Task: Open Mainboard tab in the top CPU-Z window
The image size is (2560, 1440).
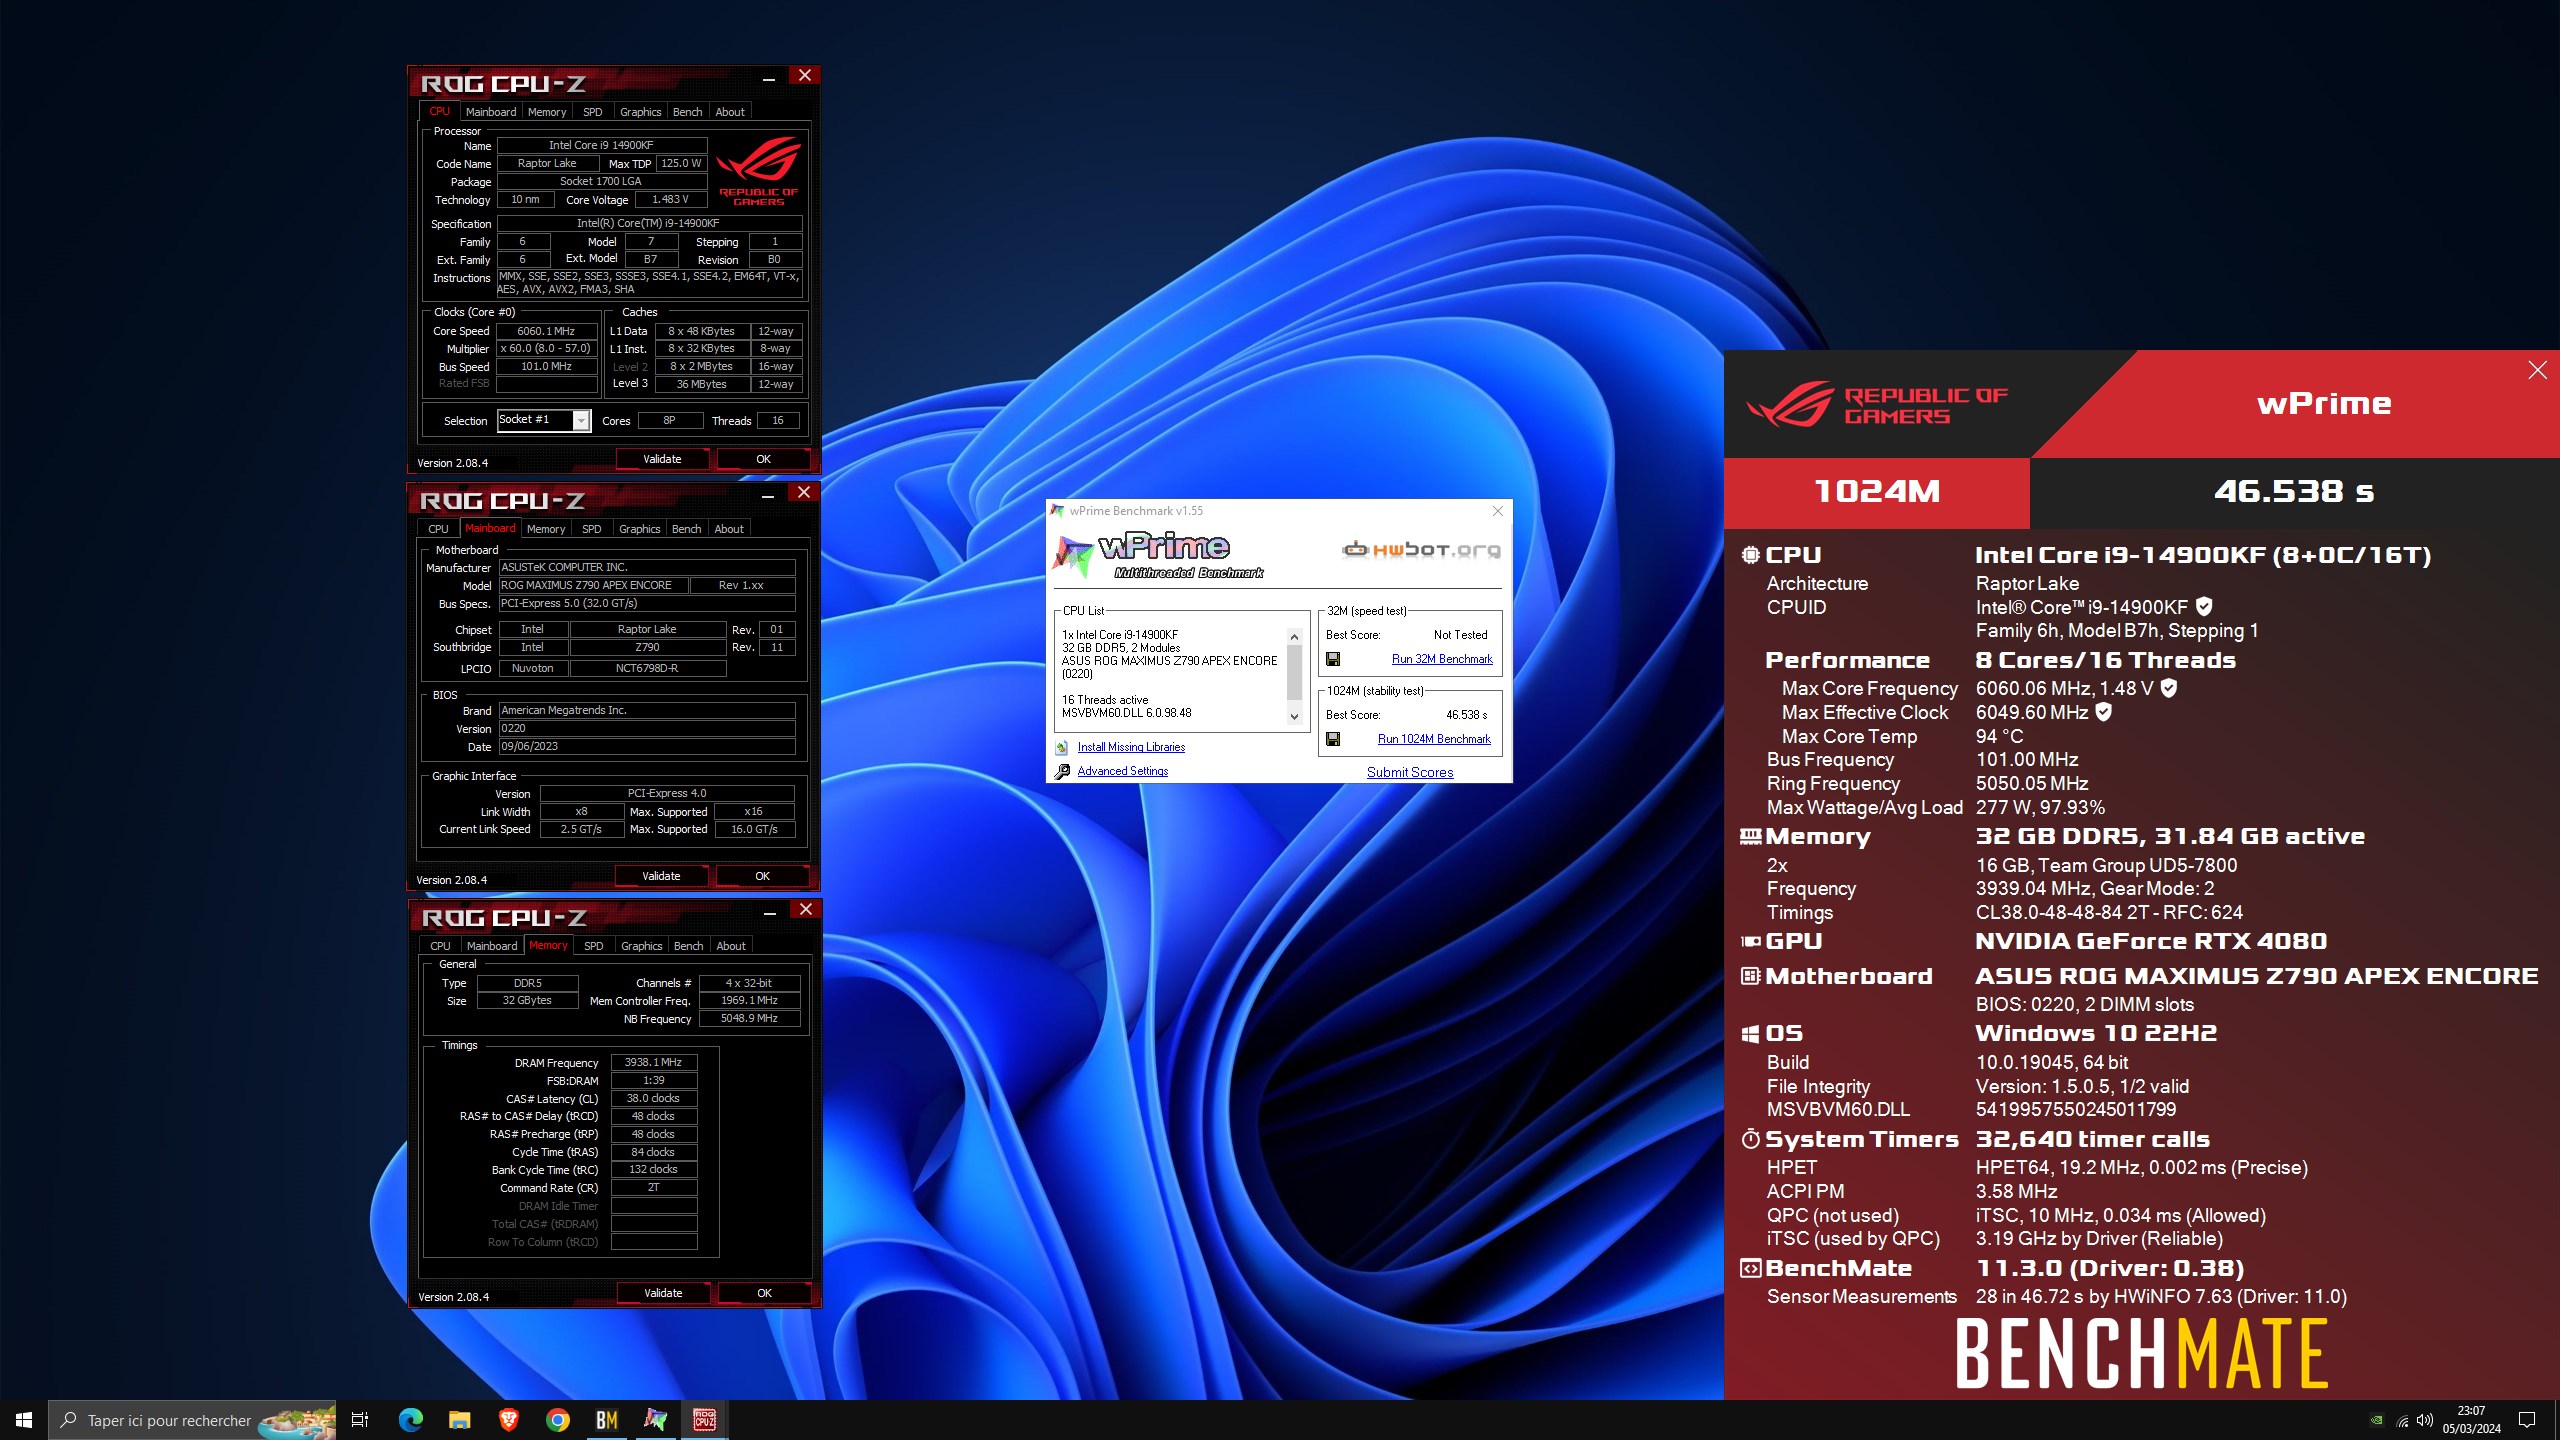Action: [491, 112]
